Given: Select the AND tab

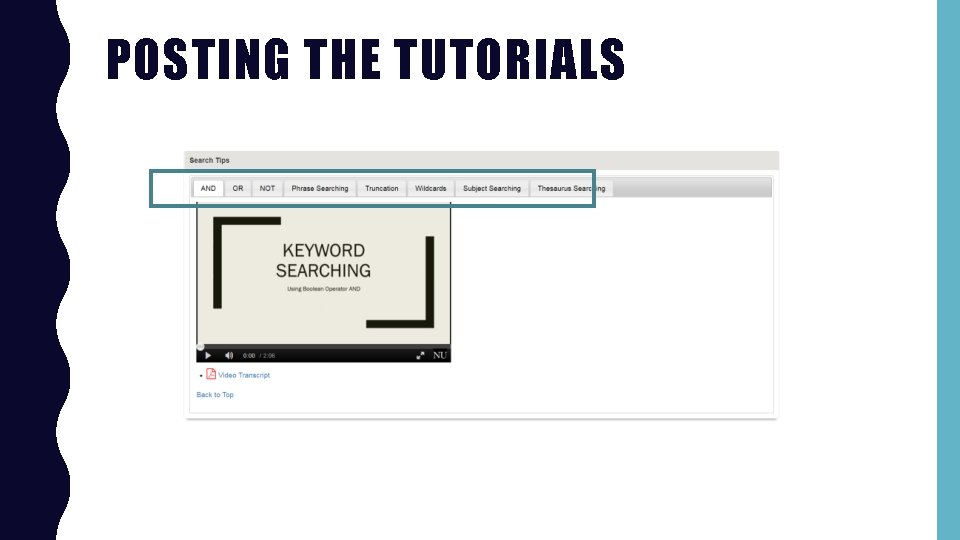Looking at the screenshot, I should [208, 189].
